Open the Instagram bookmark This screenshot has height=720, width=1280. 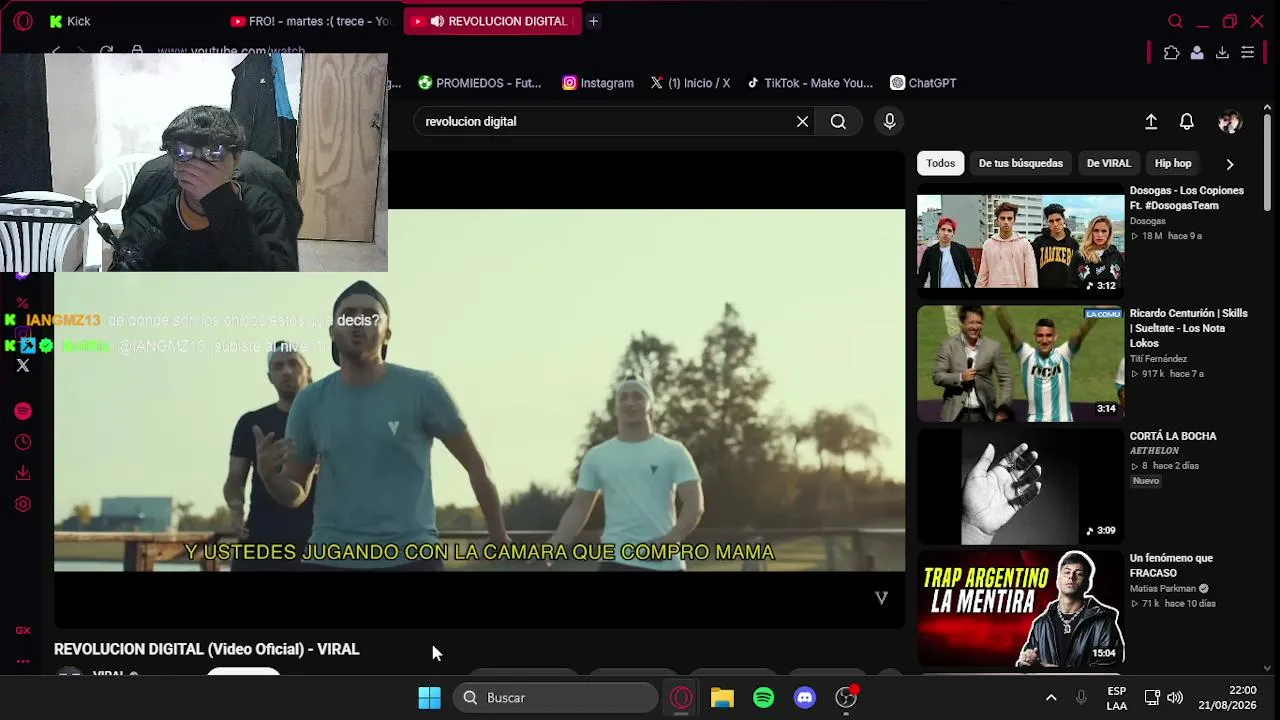pyautogui.click(x=598, y=83)
